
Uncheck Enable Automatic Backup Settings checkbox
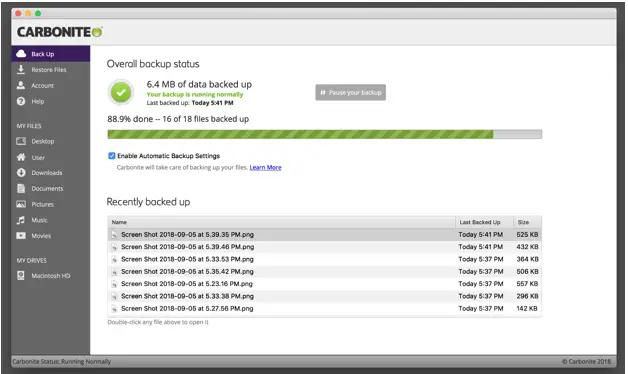[112, 156]
